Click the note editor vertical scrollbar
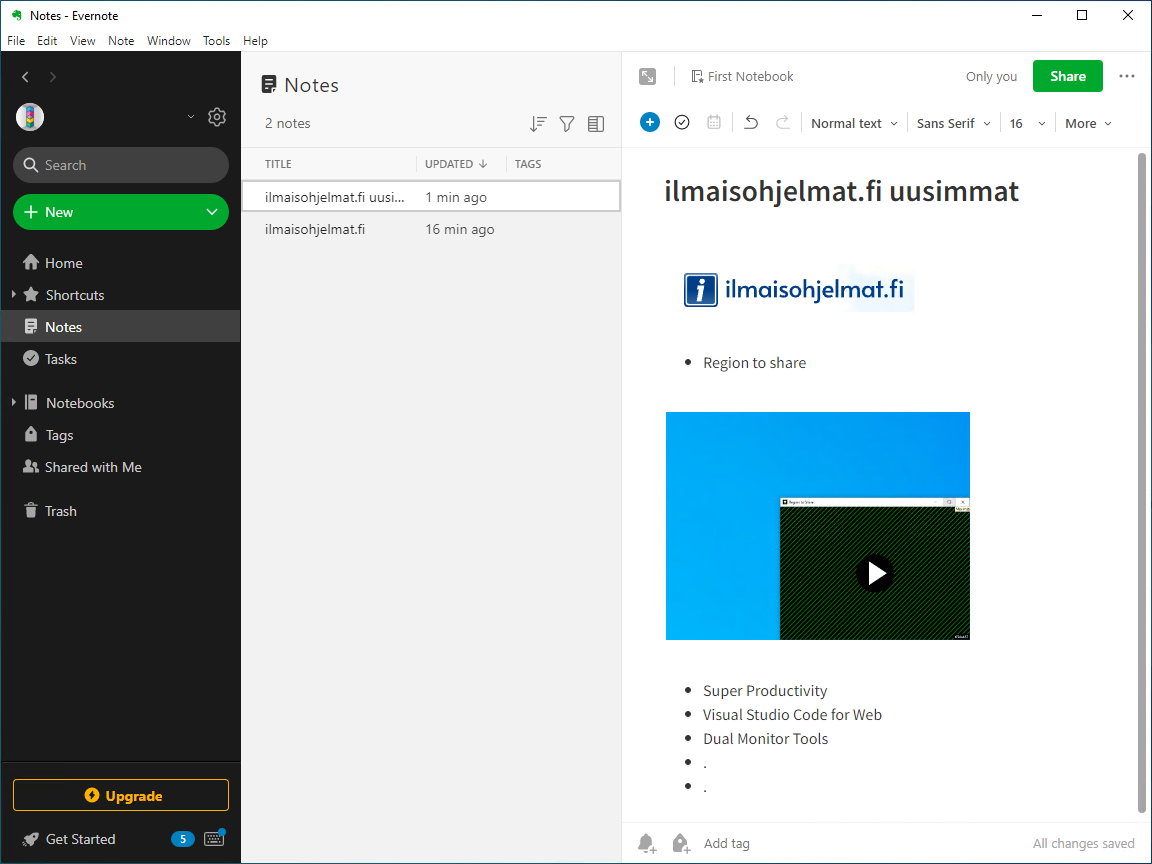 click(1141, 483)
